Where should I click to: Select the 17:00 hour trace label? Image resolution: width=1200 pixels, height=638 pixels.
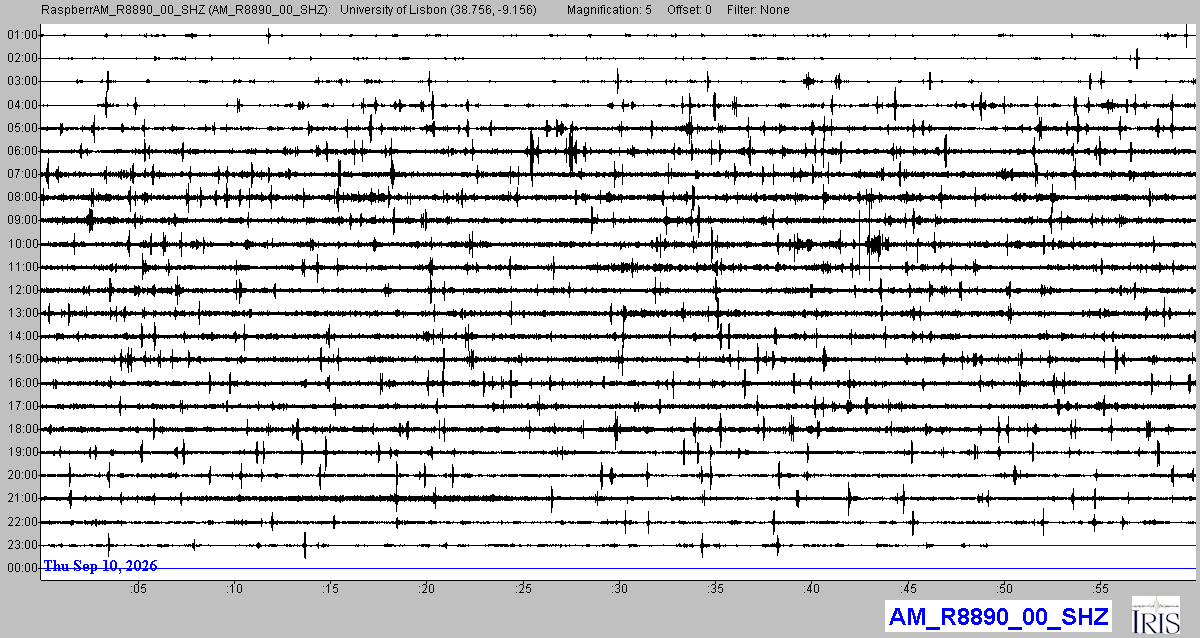pyautogui.click(x=21, y=406)
